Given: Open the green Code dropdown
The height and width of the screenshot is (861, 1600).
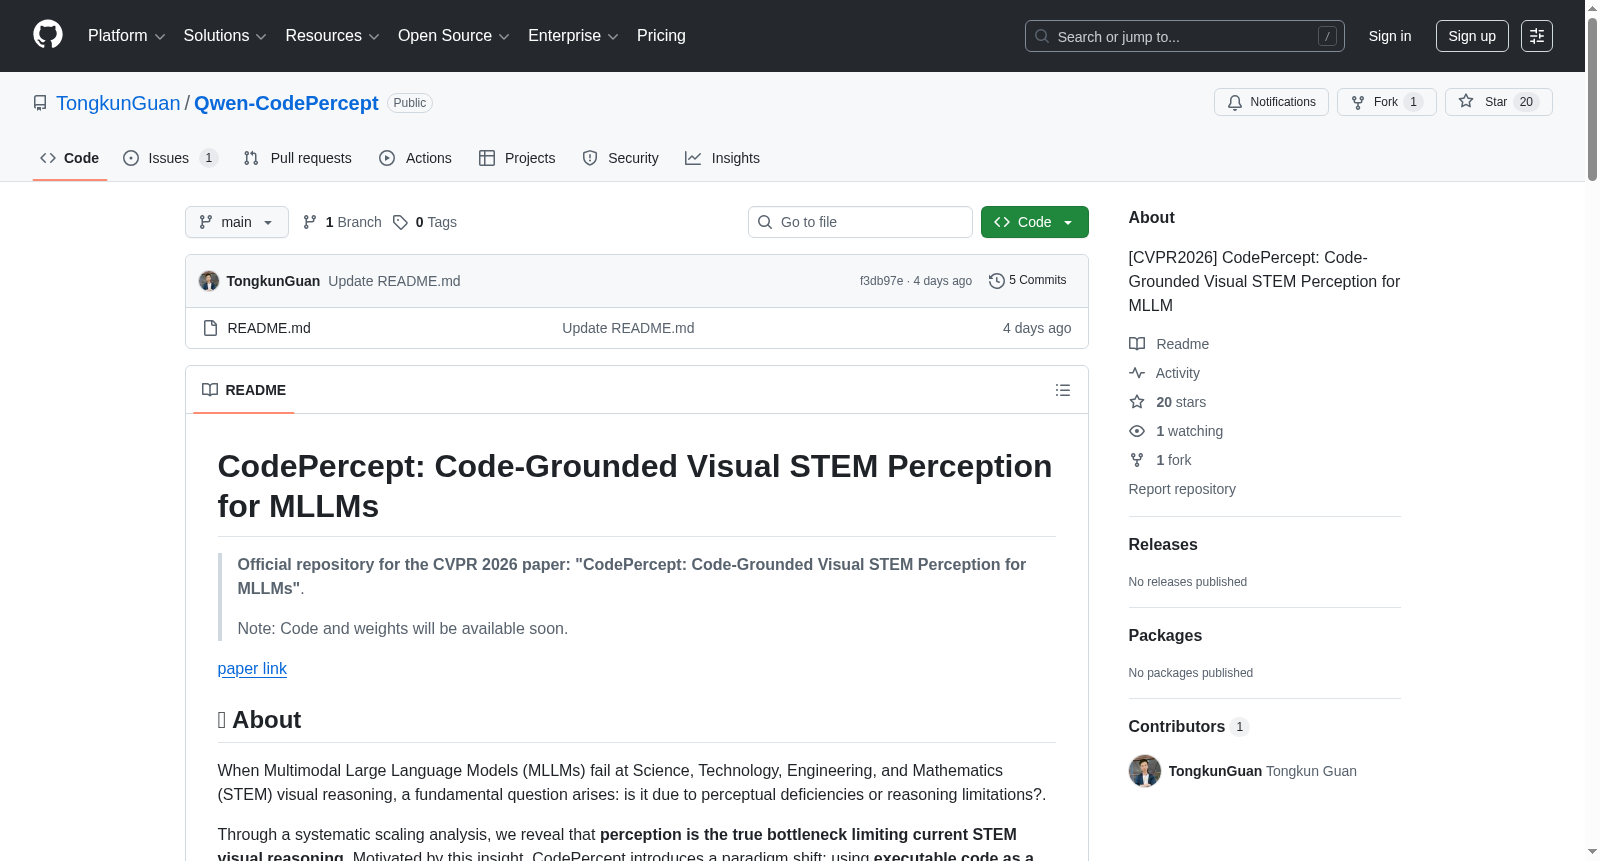Looking at the screenshot, I should [1035, 222].
